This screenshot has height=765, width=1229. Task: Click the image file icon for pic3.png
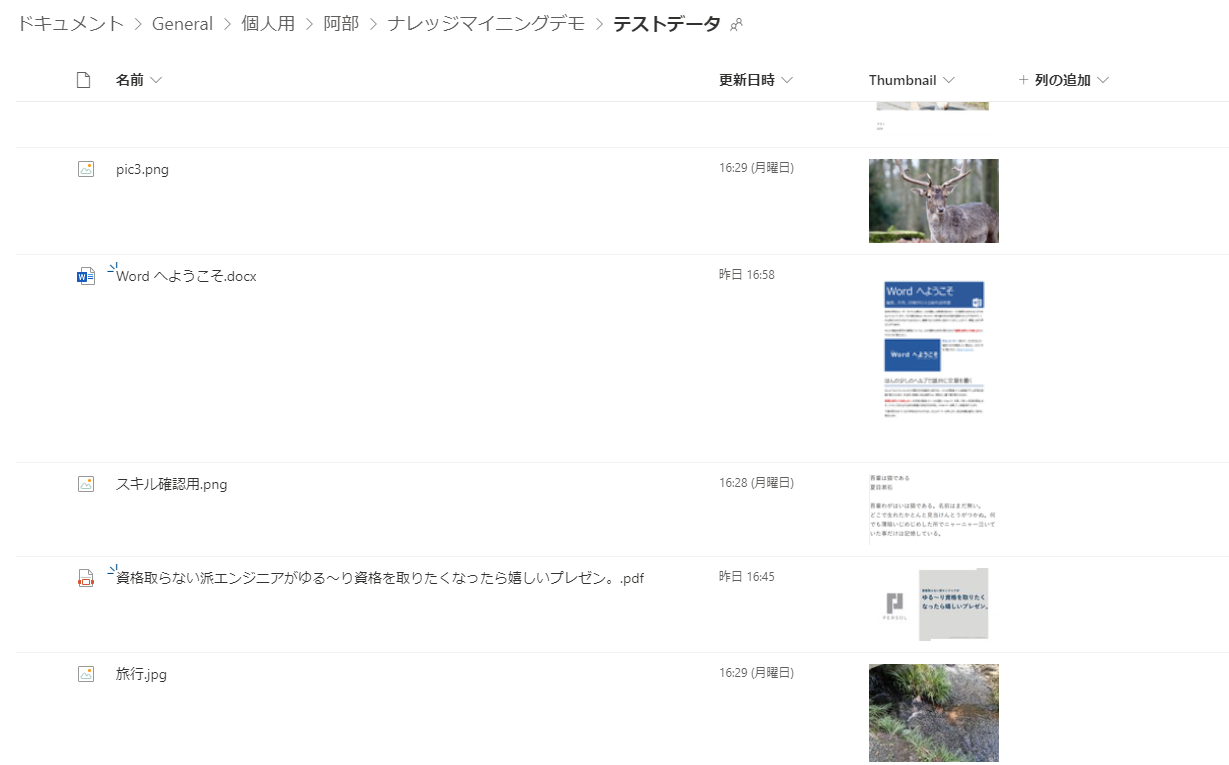[86, 169]
